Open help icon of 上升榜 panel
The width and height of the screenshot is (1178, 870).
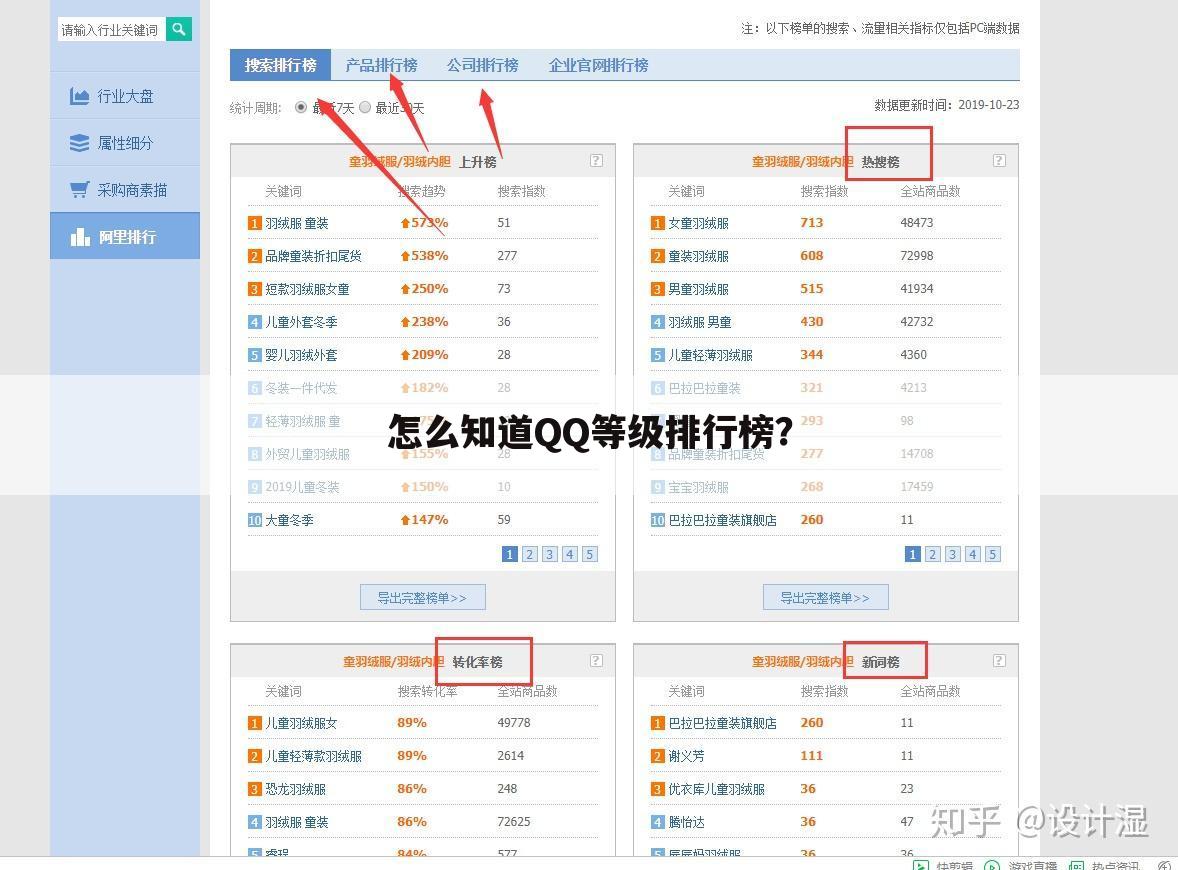(x=596, y=160)
